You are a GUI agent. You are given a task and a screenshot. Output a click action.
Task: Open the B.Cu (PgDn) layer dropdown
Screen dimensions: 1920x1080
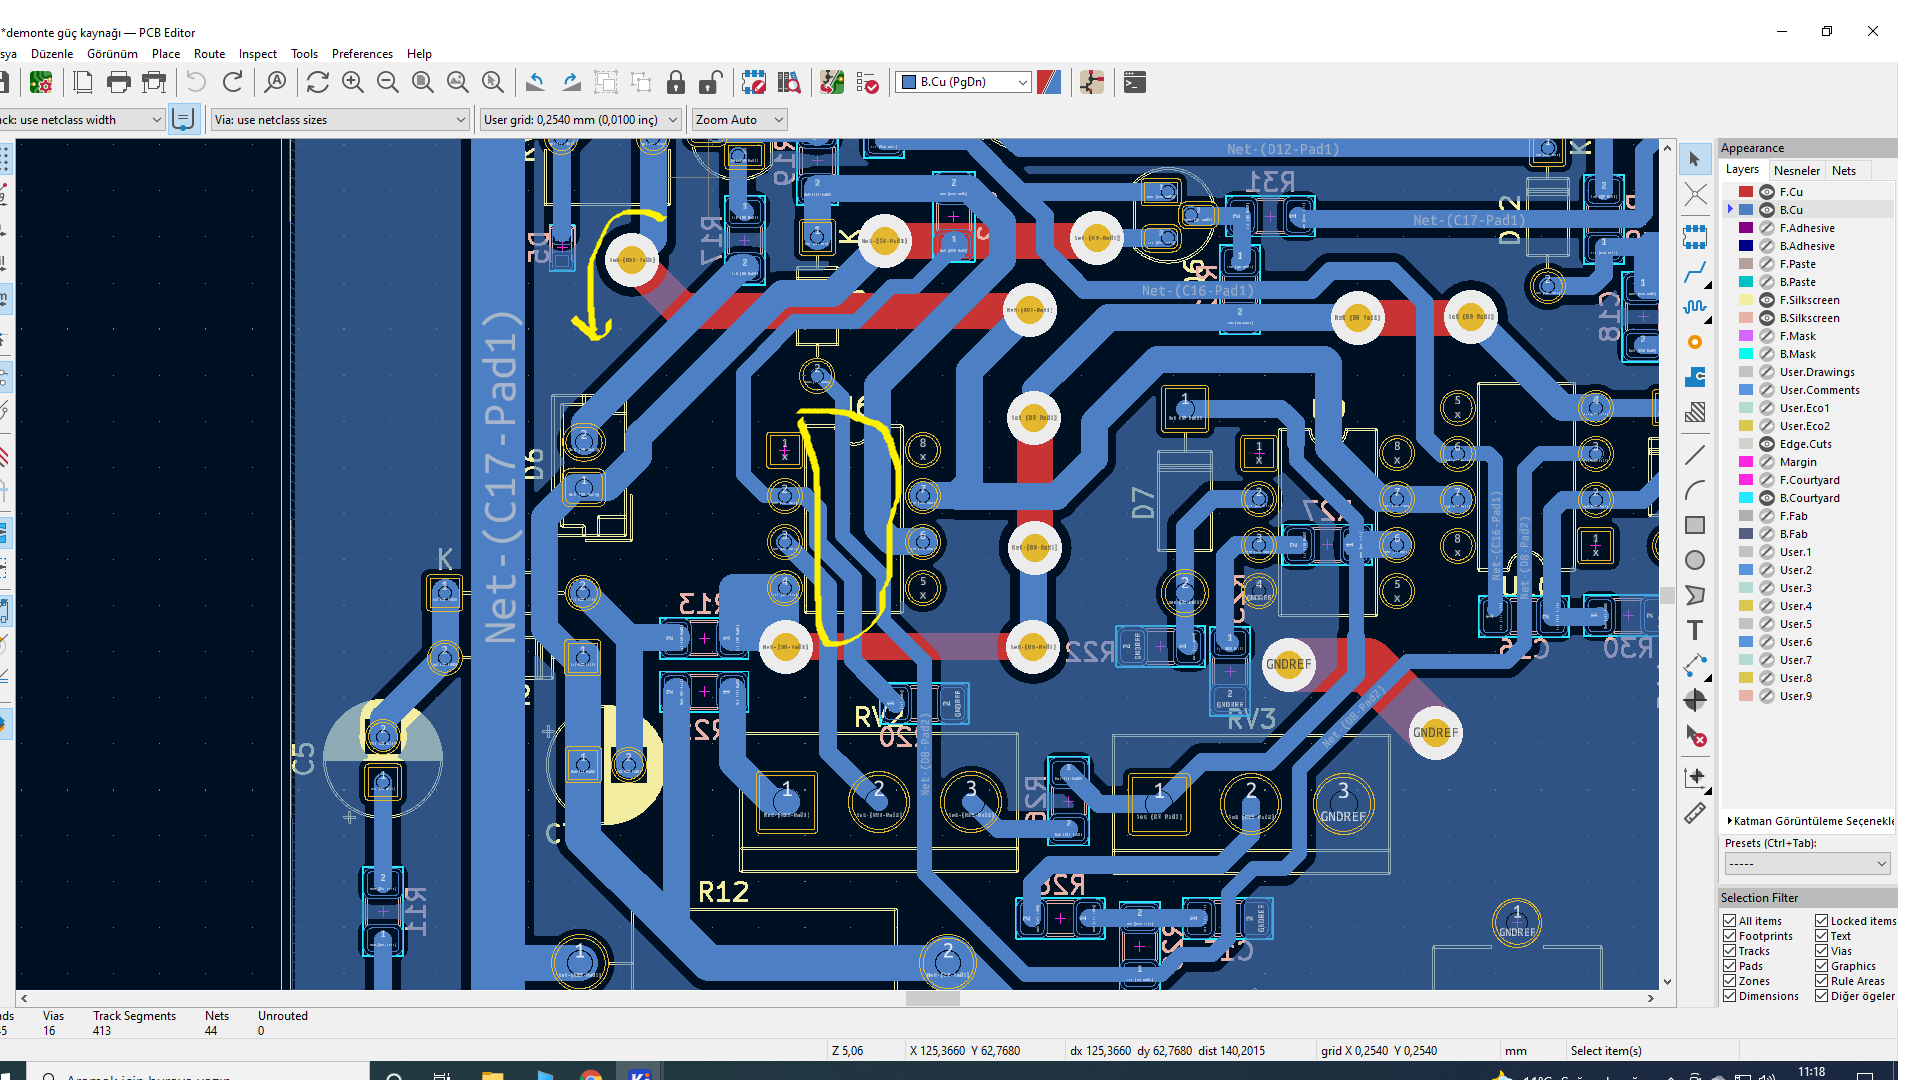click(x=963, y=82)
